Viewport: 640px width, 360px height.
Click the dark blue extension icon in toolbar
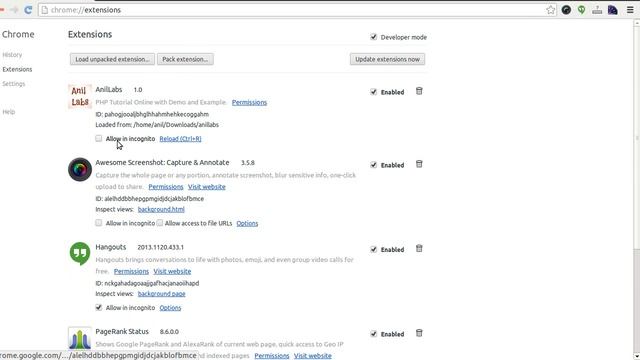[613, 10]
